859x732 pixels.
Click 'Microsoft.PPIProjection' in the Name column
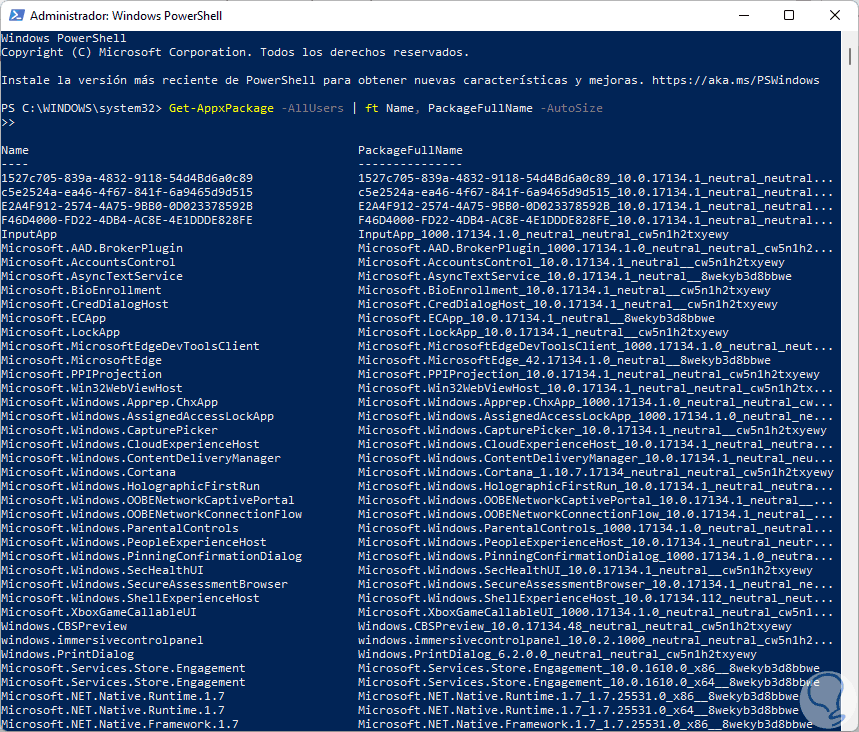tap(82, 374)
